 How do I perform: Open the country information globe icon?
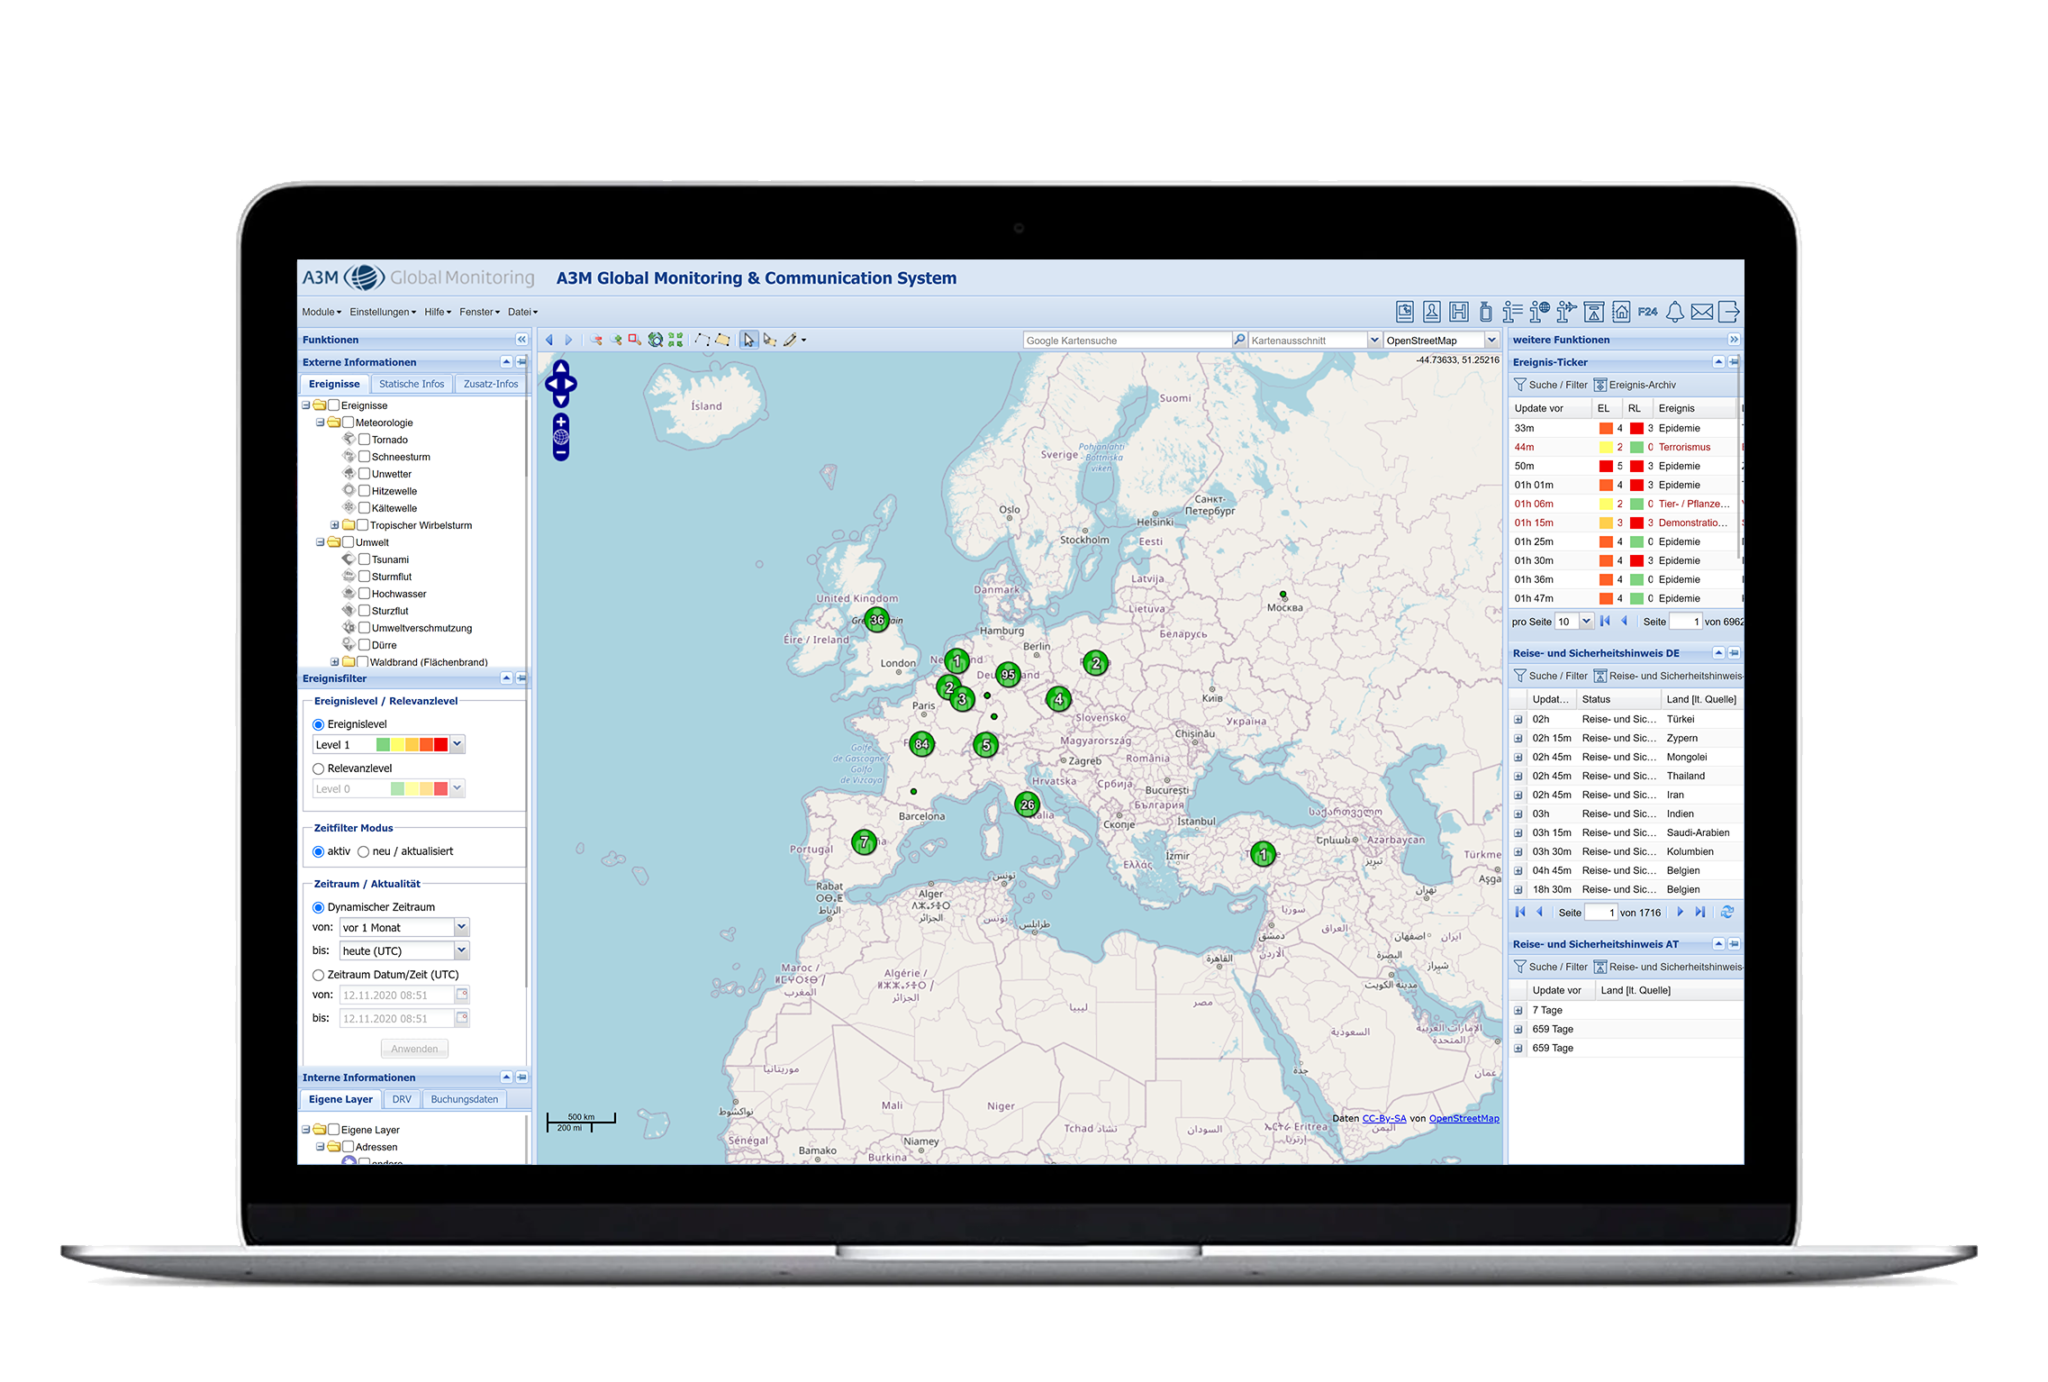[x=1540, y=312]
